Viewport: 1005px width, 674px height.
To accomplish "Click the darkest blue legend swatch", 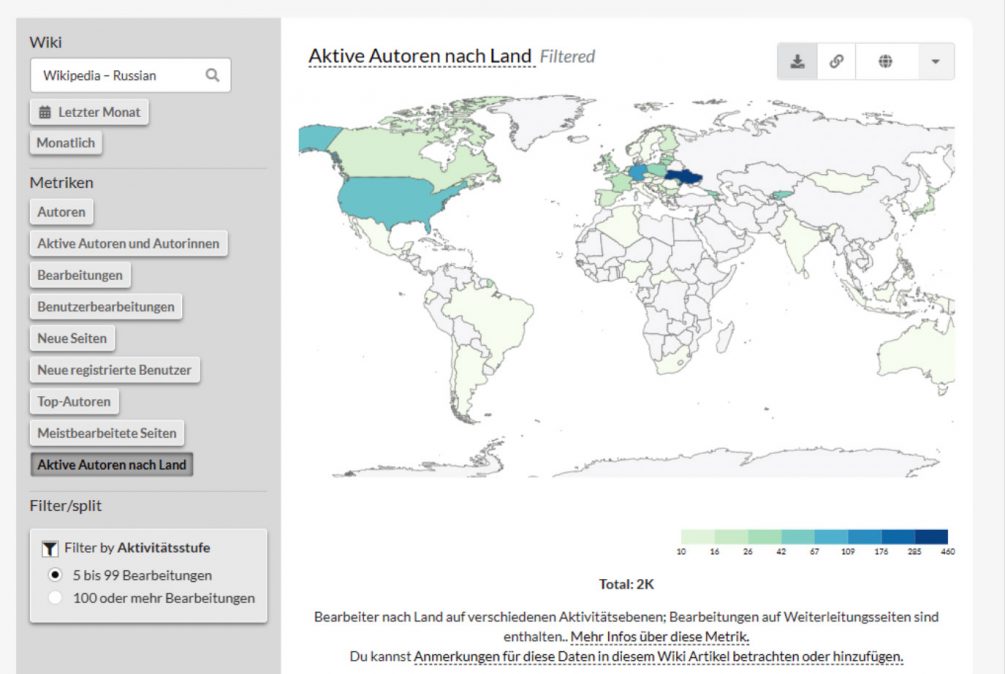I will tap(931, 537).
